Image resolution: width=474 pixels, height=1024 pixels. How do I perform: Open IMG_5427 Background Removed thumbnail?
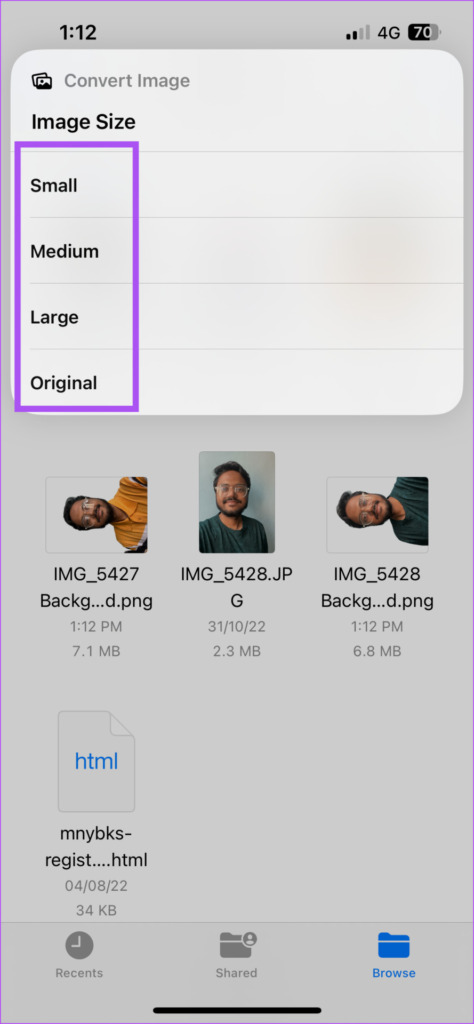point(97,515)
